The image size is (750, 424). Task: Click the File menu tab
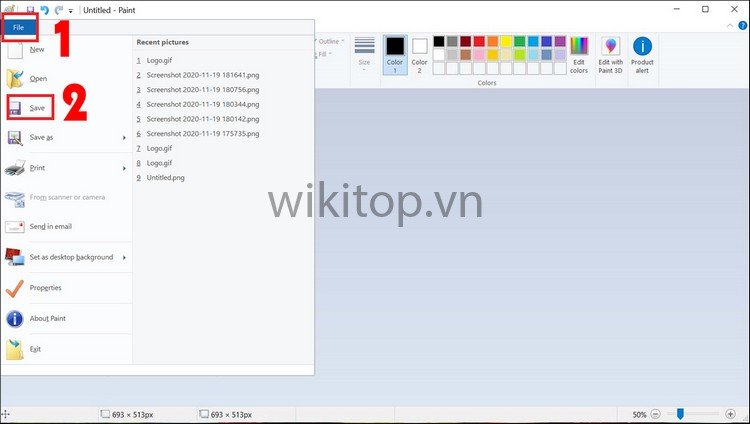click(19, 27)
